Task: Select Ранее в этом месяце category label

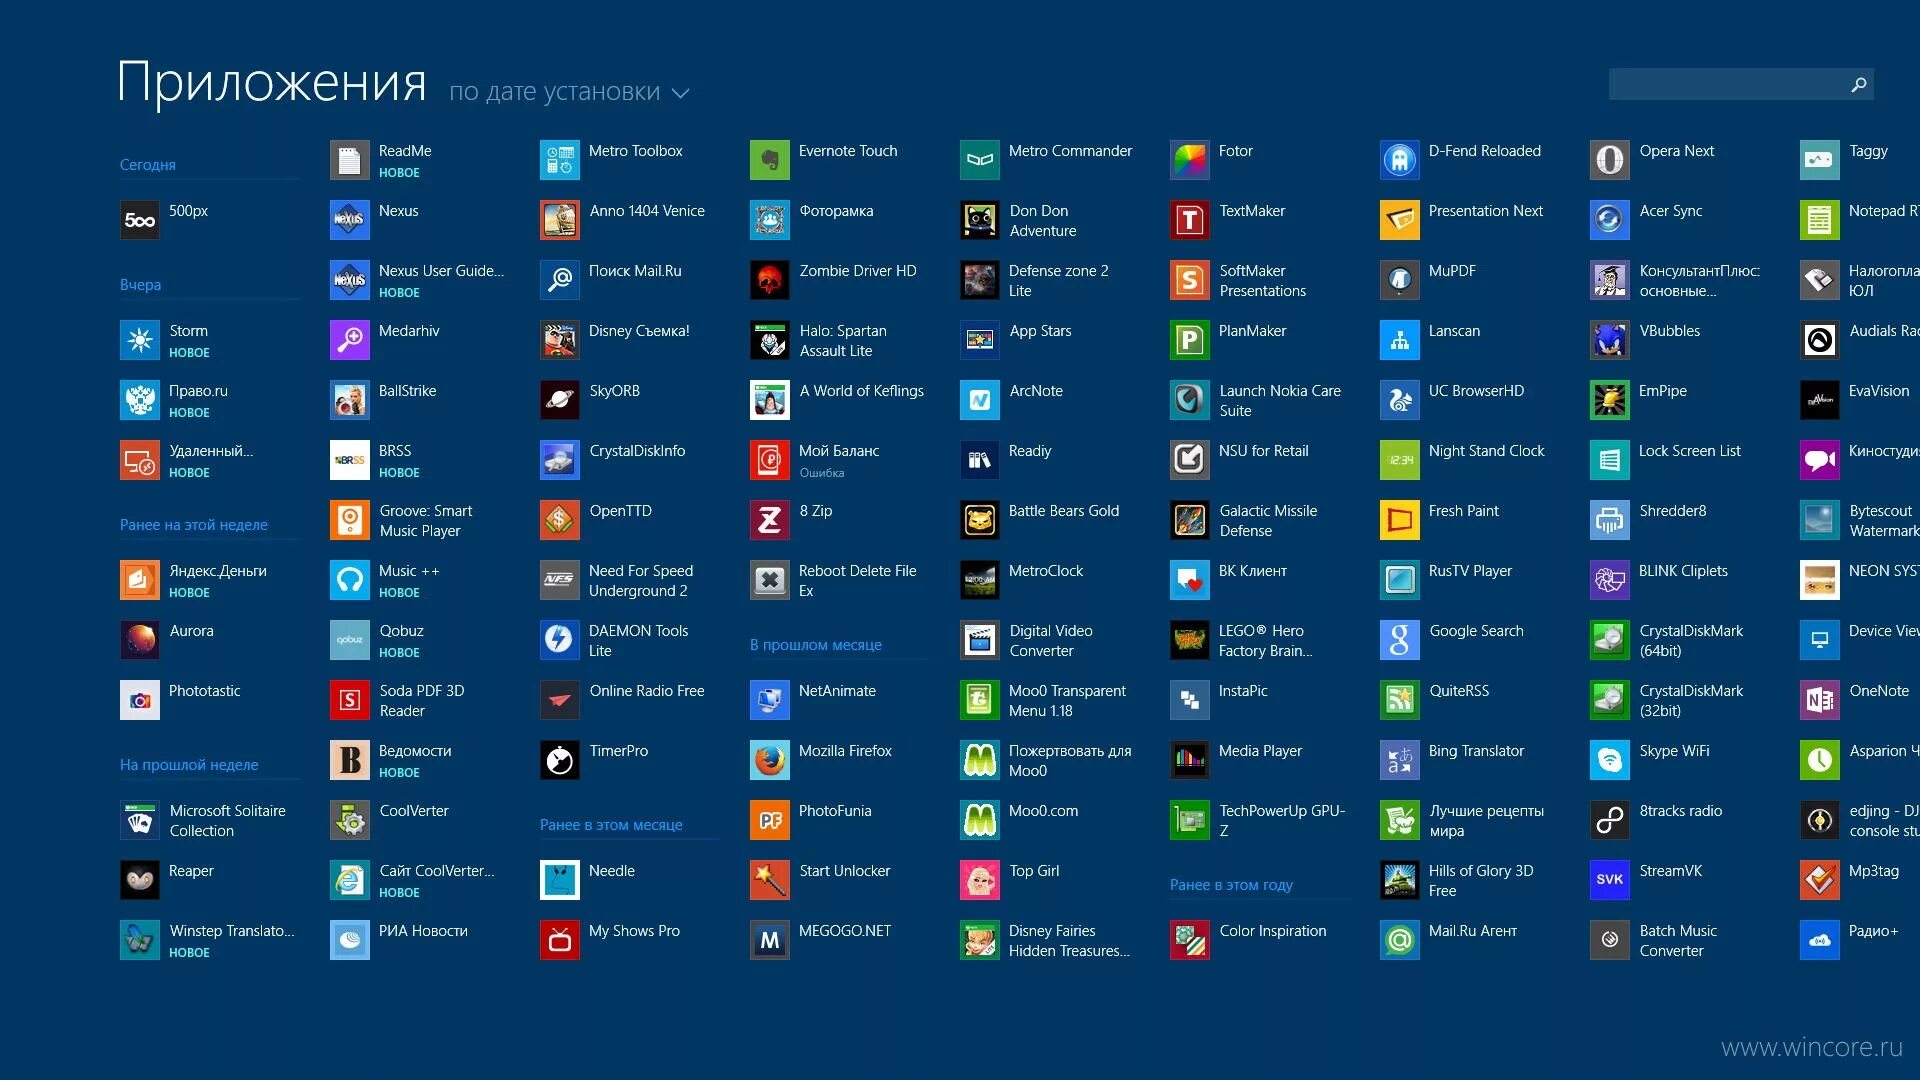Action: click(x=613, y=824)
